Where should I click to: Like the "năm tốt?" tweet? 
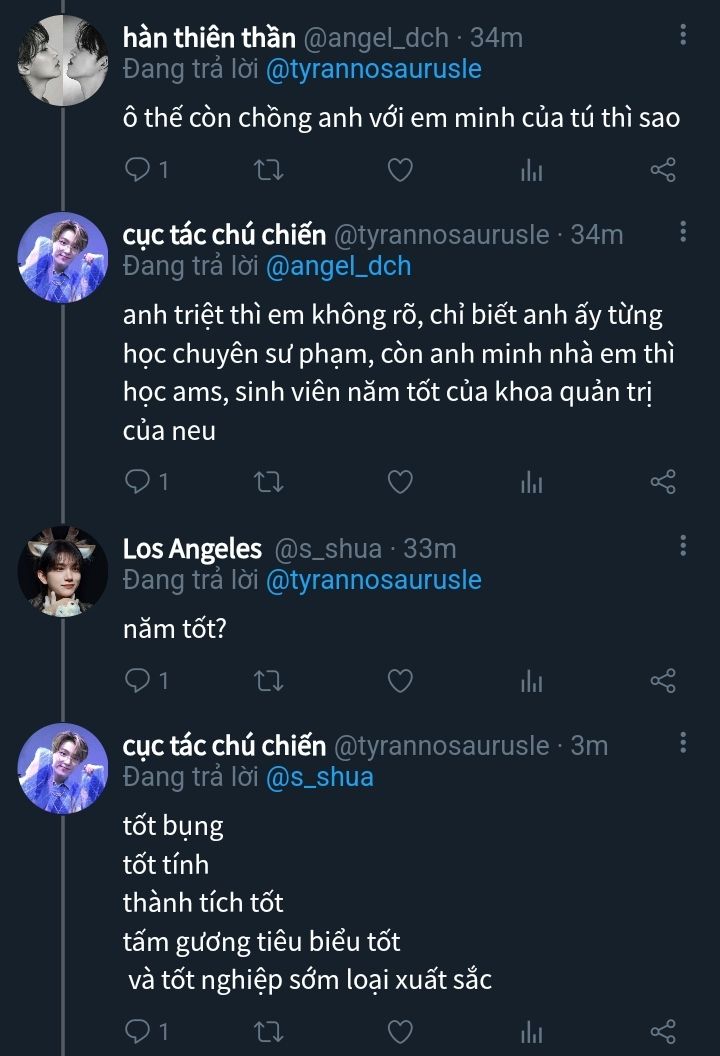400,681
